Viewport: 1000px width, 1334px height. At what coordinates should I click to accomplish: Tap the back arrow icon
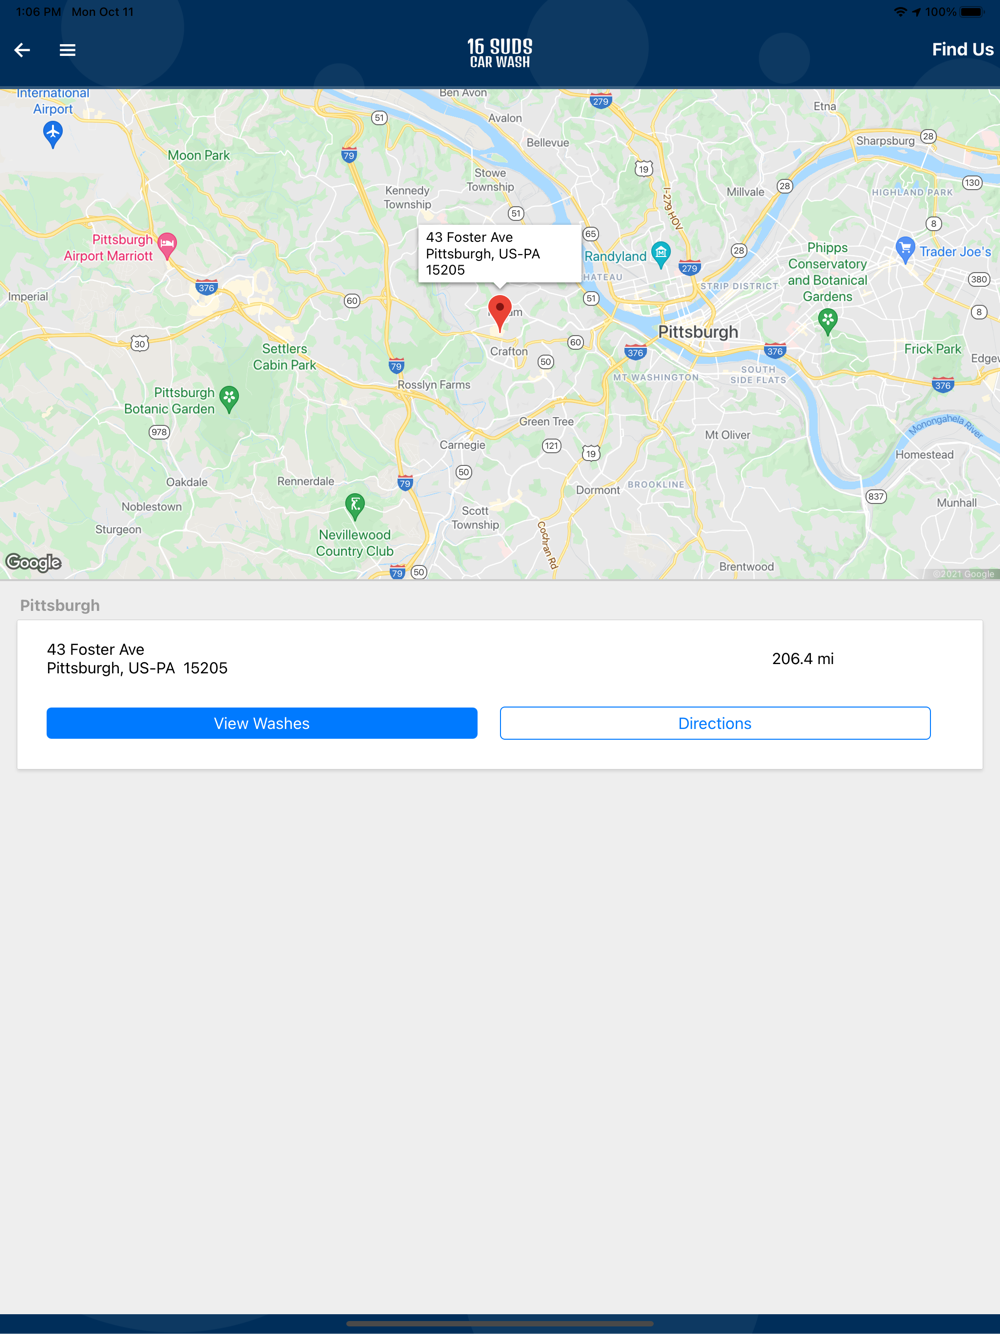tap(22, 50)
